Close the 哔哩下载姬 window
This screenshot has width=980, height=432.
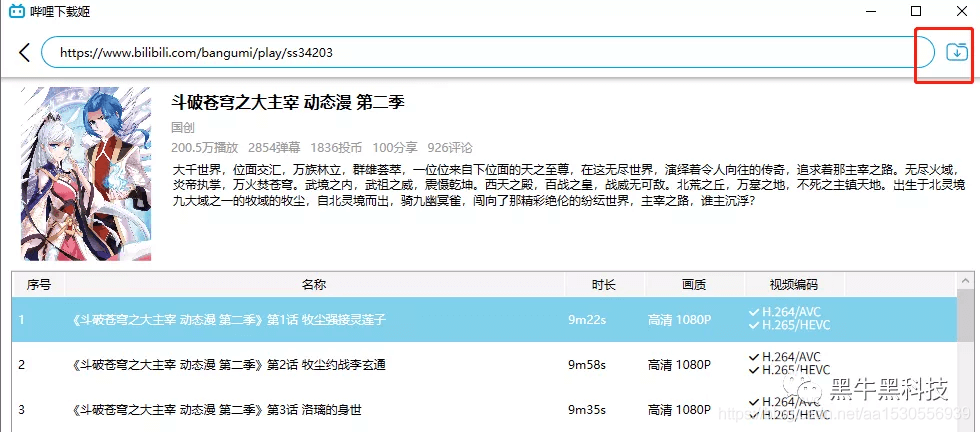click(962, 11)
